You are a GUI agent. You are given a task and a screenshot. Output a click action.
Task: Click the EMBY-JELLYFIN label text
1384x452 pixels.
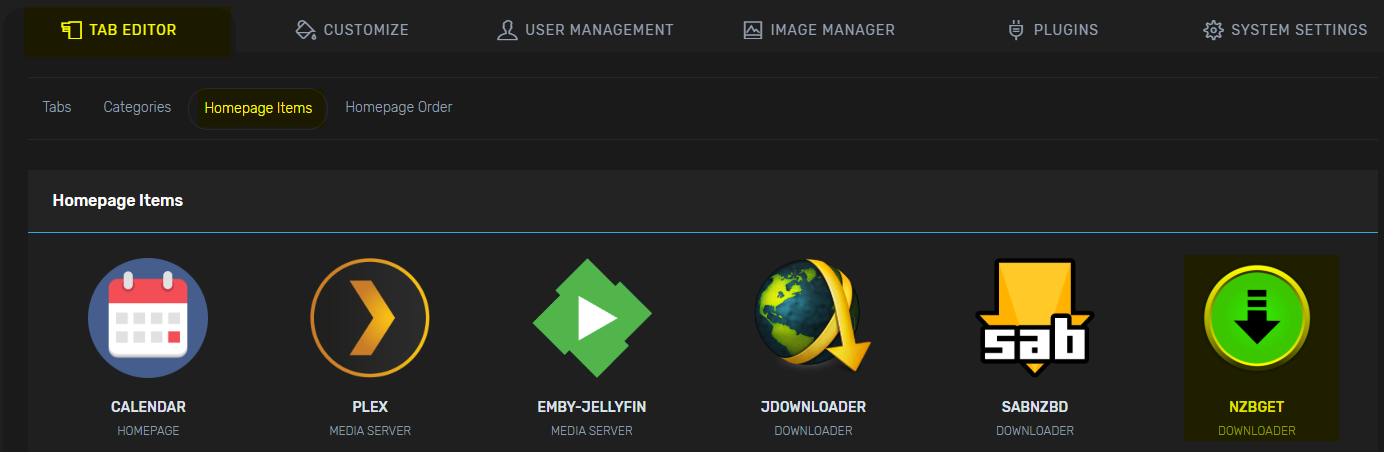(592, 407)
